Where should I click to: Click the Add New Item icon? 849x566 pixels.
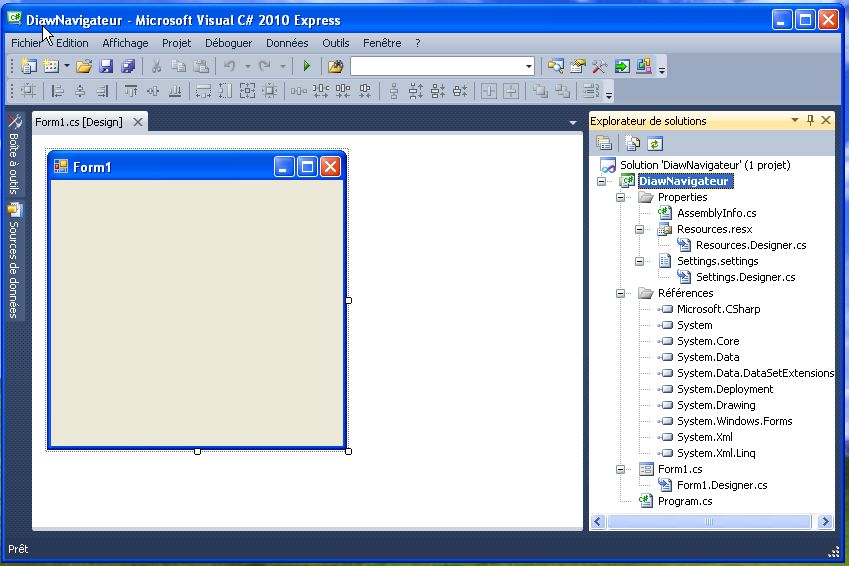(x=51, y=66)
